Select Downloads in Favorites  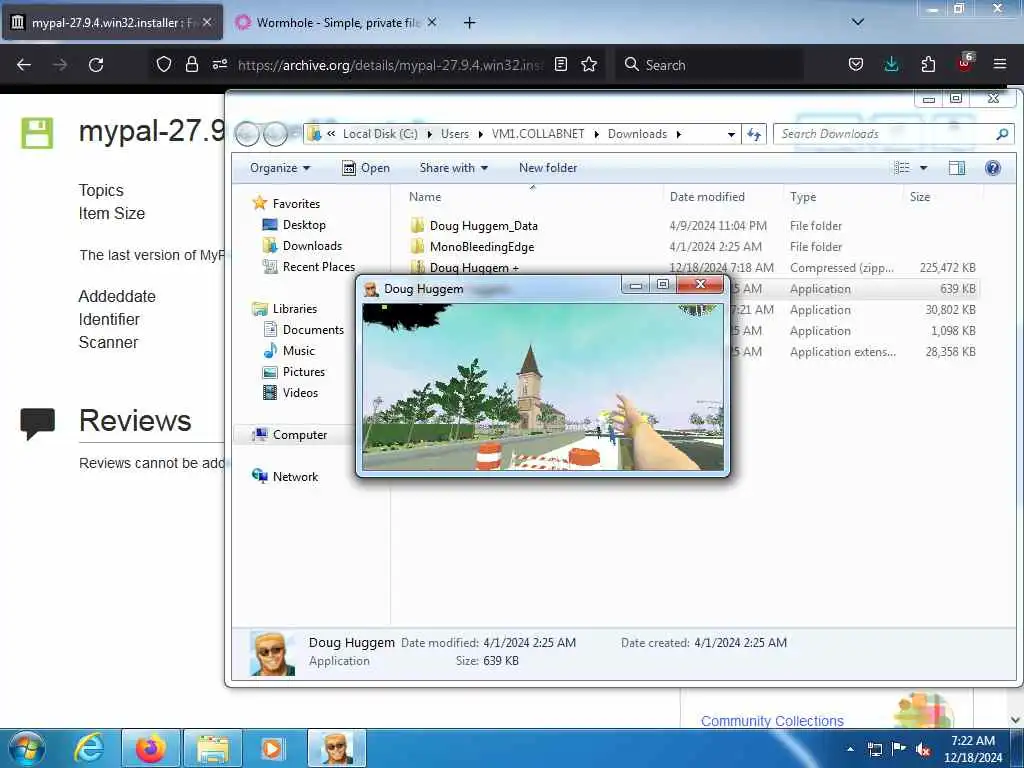[312, 246]
